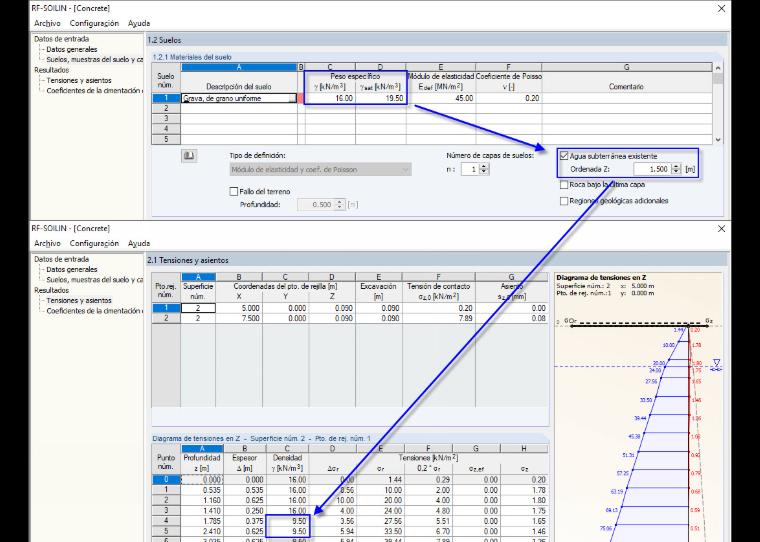Select Tensiones y asientos in 2.1 Tensiones window tree

click(x=79, y=301)
